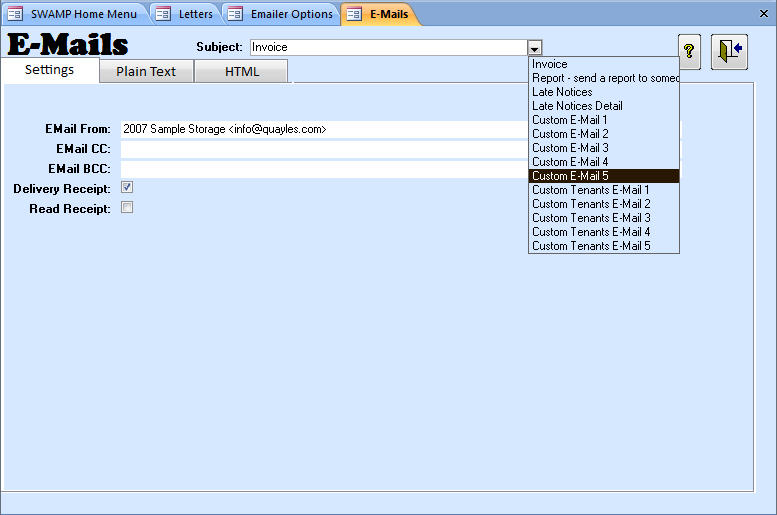
Task: Pick Late Notices Detail option
Action: tap(604, 106)
